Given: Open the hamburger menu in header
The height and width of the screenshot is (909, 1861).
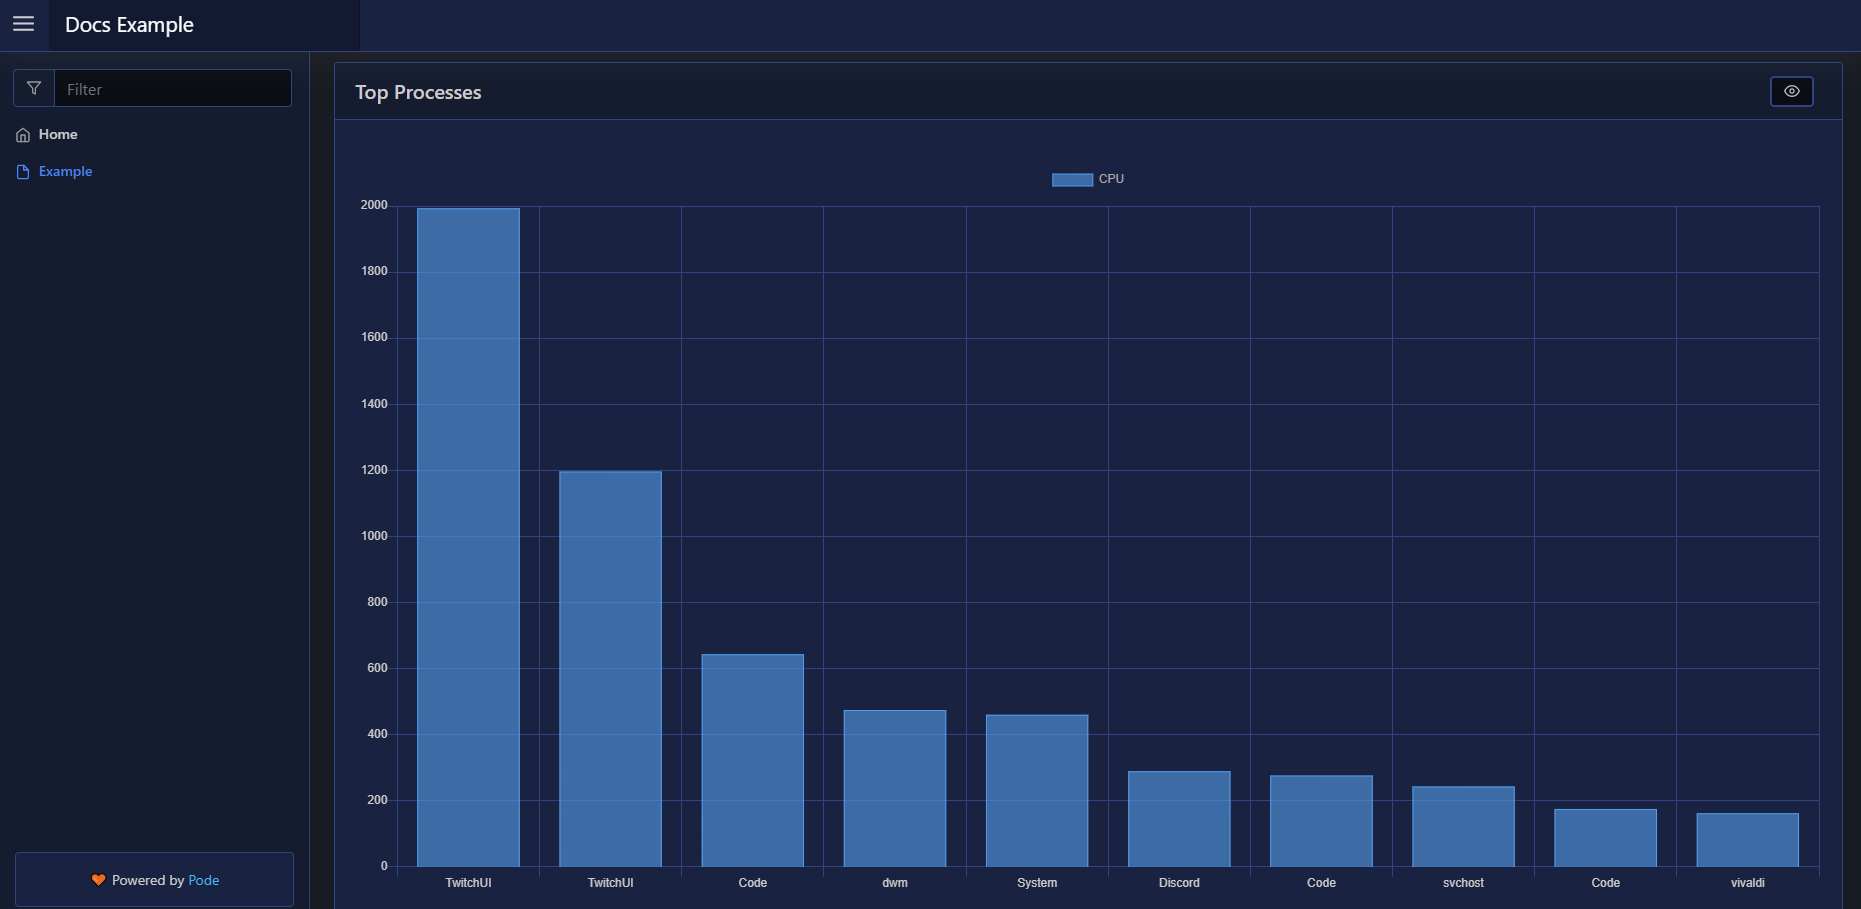Looking at the screenshot, I should click(24, 24).
